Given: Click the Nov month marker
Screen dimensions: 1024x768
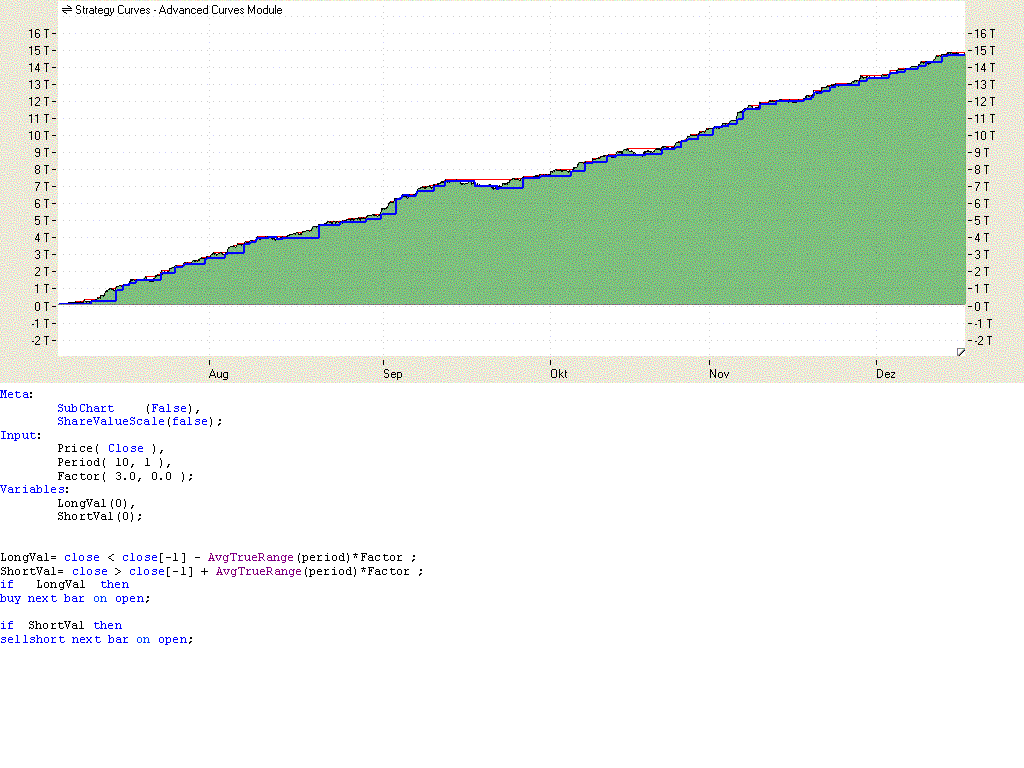Looking at the screenshot, I should pyautogui.click(x=719, y=374).
